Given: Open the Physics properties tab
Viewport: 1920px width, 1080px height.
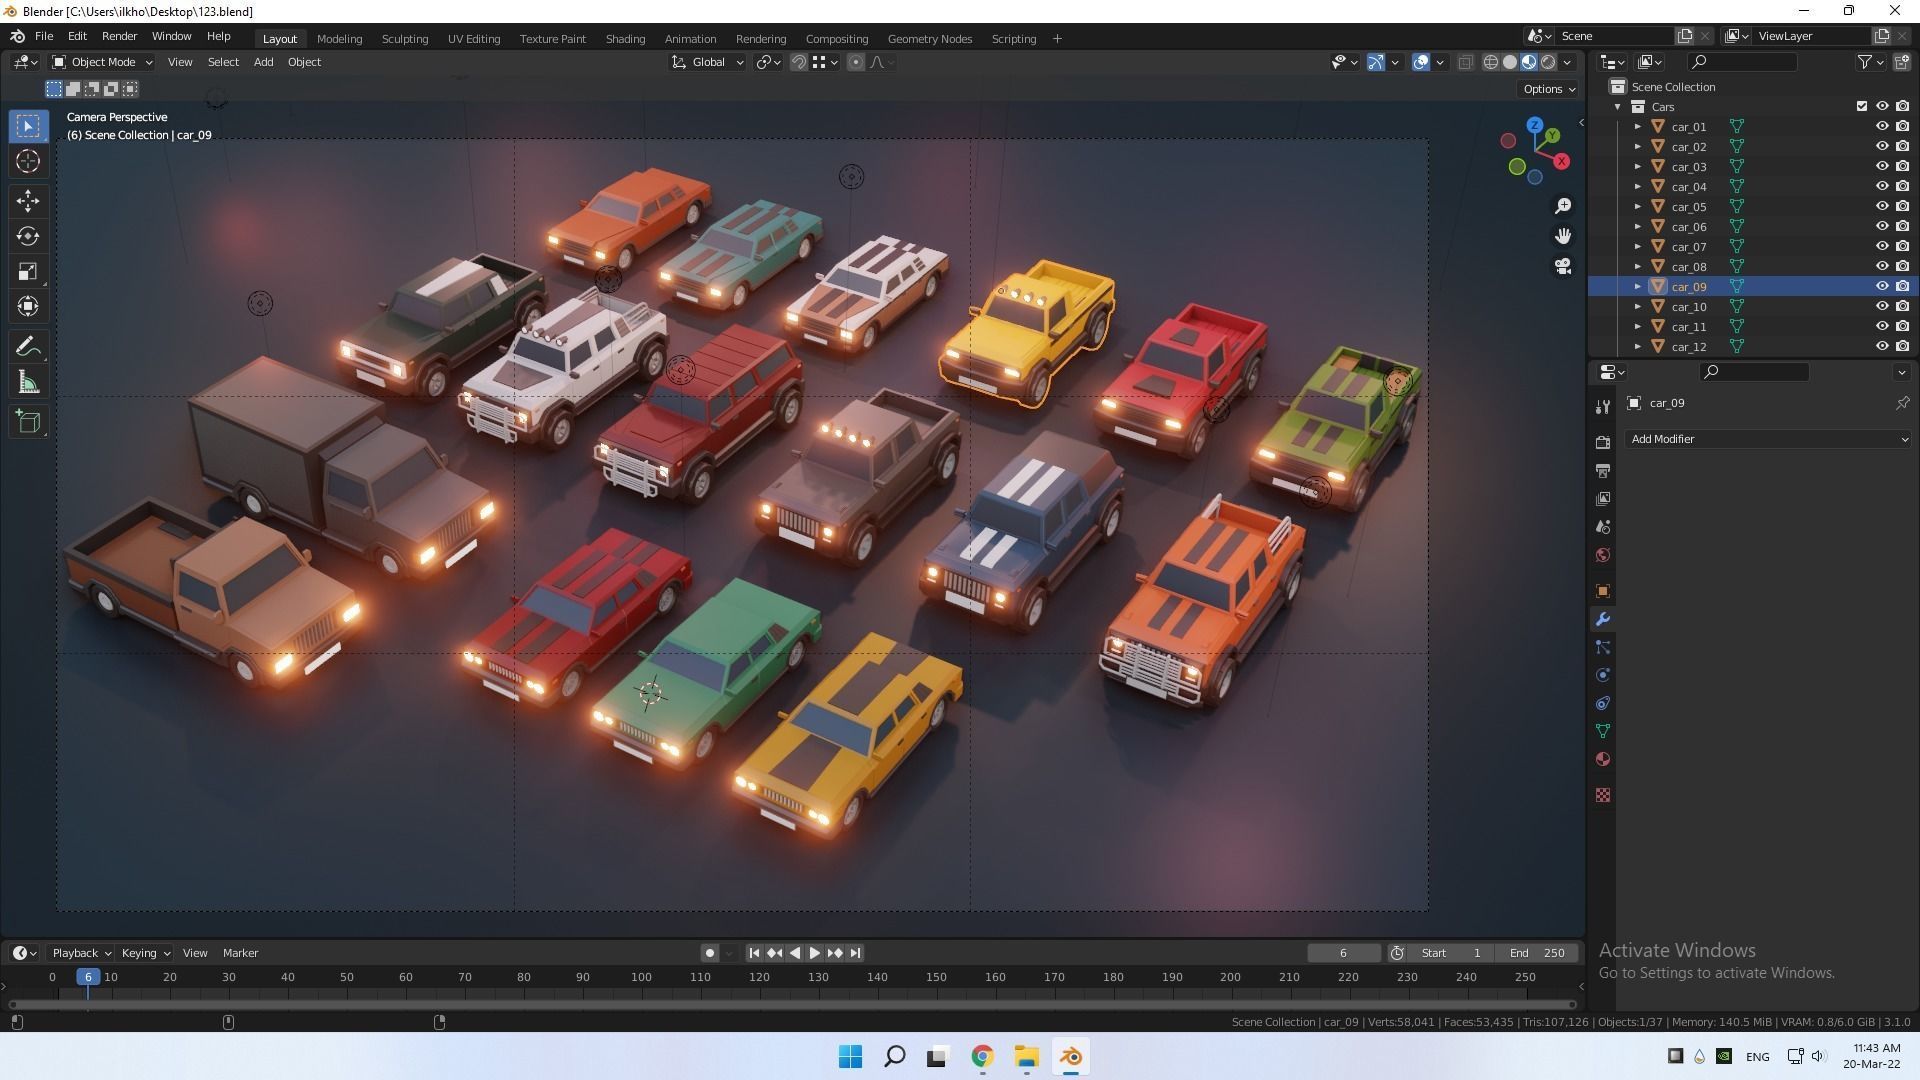Looking at the screenshot, I should coord(1603,675).
